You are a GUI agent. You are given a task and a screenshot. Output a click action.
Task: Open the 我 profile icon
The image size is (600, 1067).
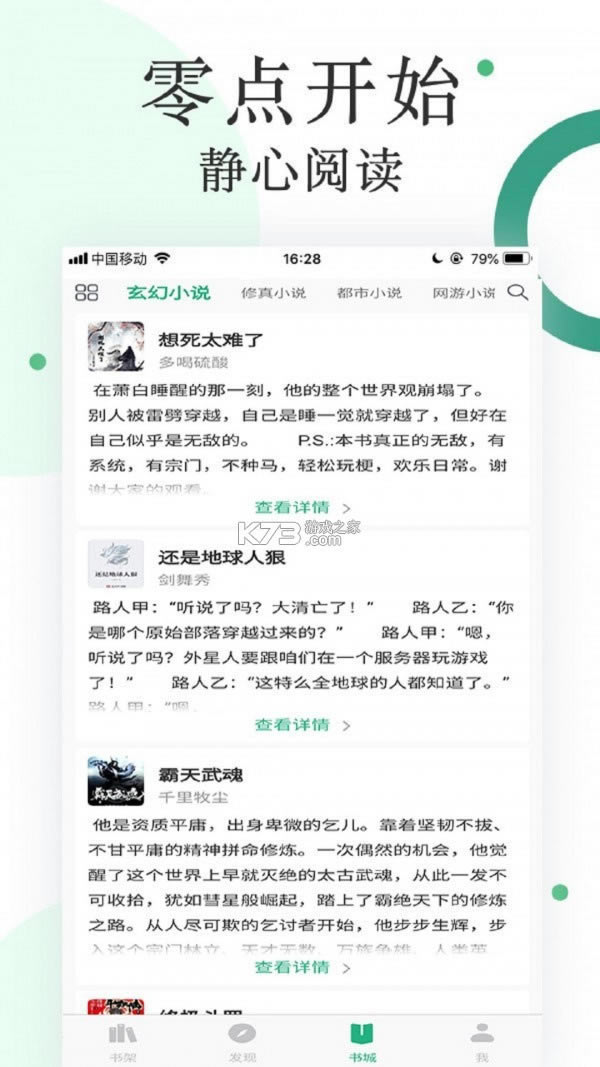pyautogui.click(x=482, y=1033)
